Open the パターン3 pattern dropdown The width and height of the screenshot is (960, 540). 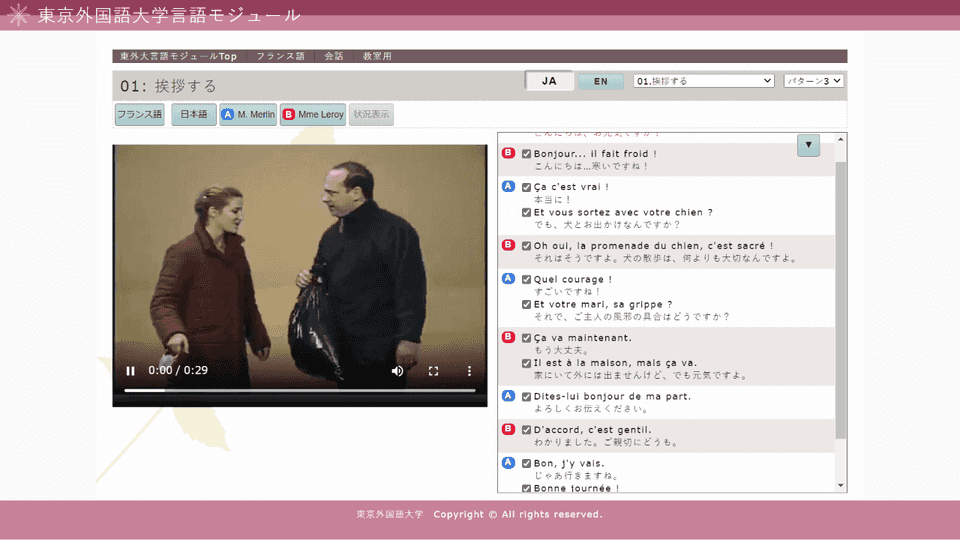coord(813,81)
